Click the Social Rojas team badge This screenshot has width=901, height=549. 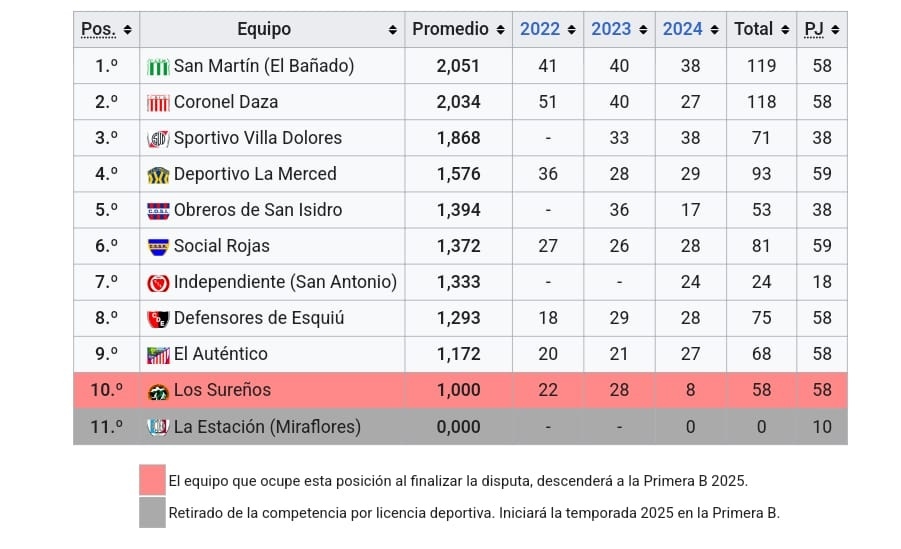[158, 247]
